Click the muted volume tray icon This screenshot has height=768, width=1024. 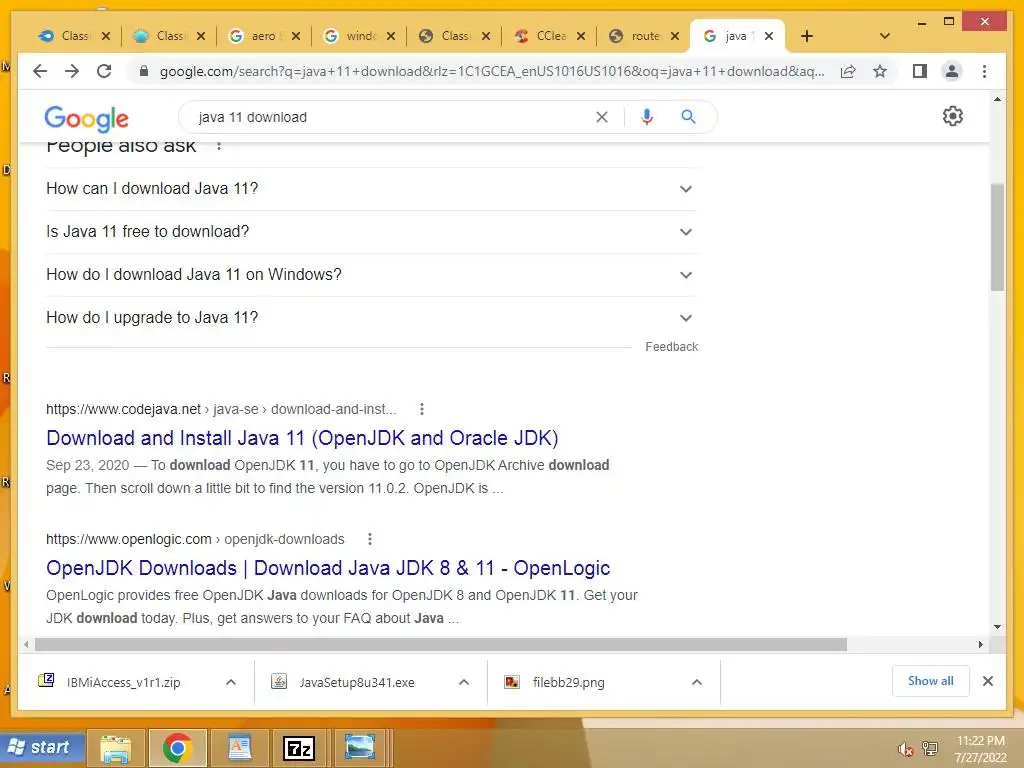[x=905, y=749]
